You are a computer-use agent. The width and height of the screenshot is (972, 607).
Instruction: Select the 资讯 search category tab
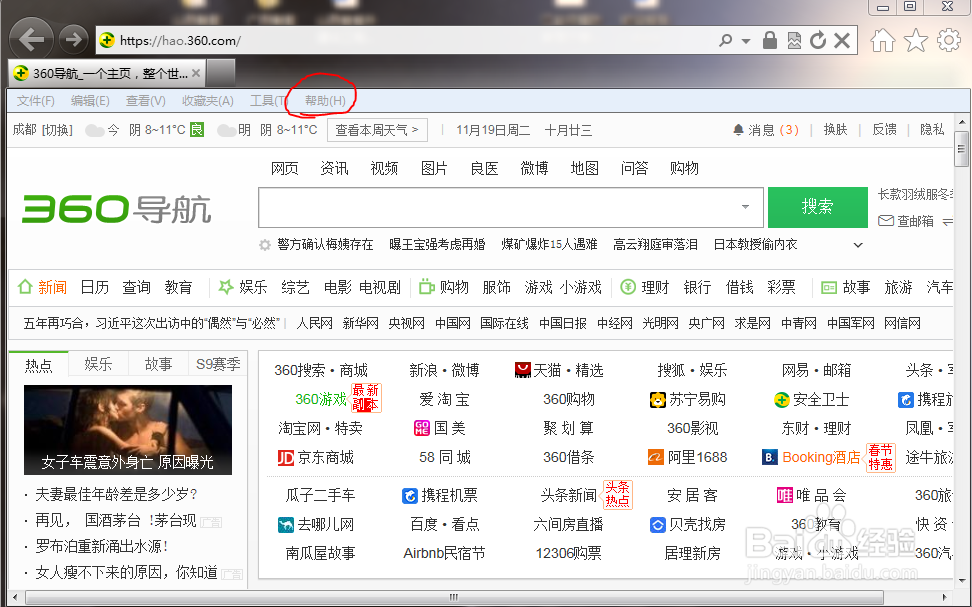click(x=334, y=168)
